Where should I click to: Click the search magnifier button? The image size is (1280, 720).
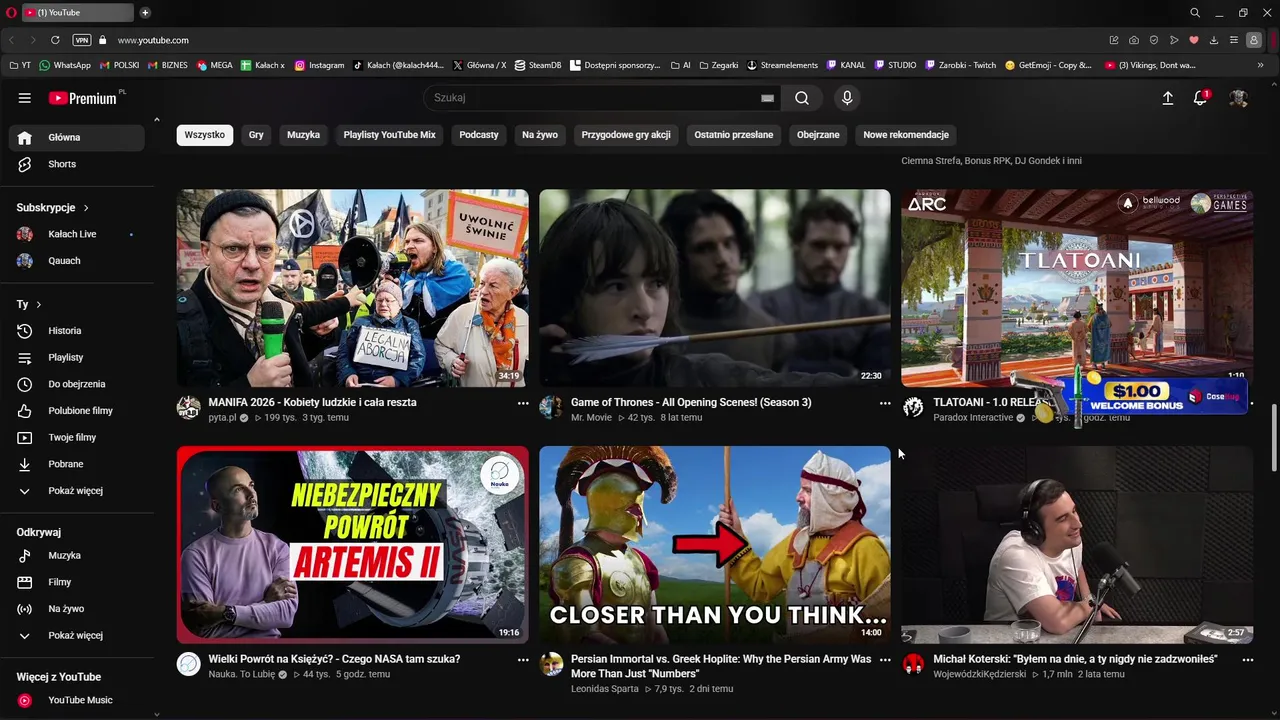tap(802, 98)
